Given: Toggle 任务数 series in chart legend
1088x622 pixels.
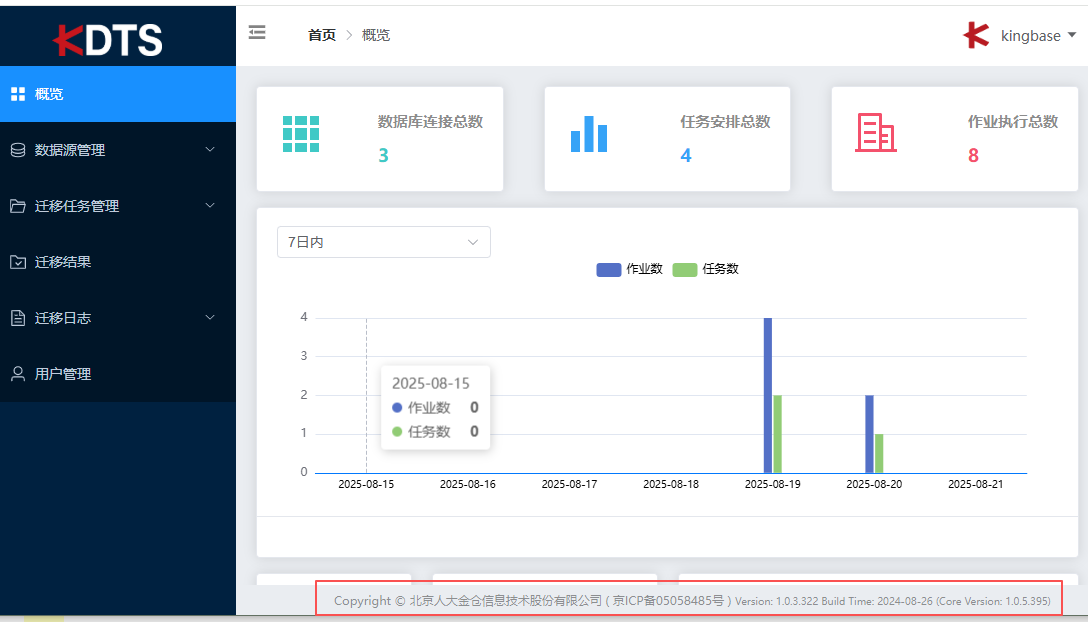Looking at the screenshot, I should click(x=706, y=269).
